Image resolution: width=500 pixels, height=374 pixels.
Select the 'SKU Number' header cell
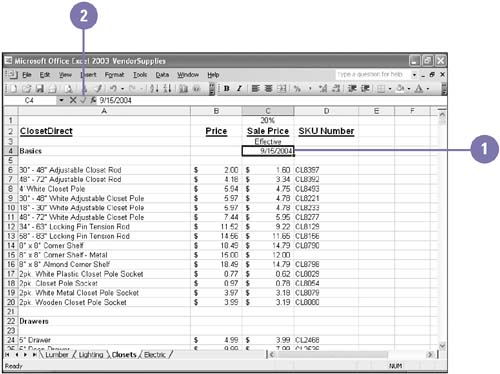click(326, 131)
